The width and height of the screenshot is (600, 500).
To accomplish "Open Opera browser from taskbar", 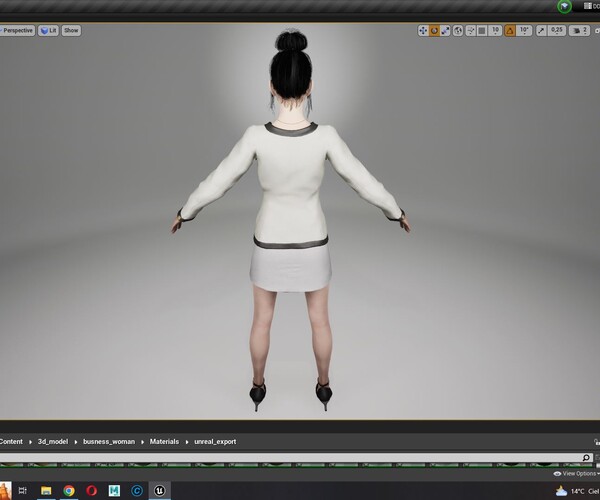I will click(x=91, y=490).
